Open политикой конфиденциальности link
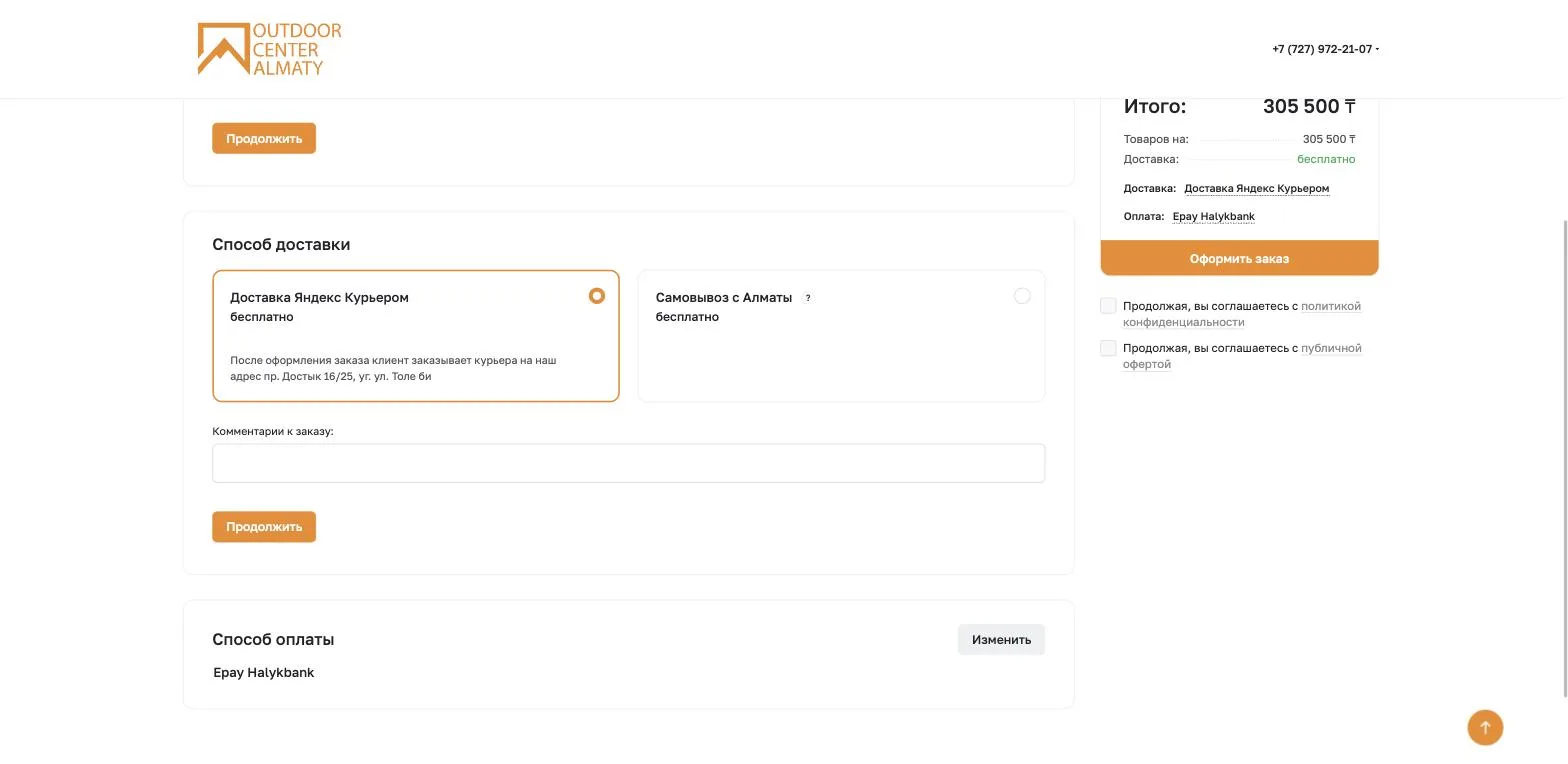 (1242, 314)
